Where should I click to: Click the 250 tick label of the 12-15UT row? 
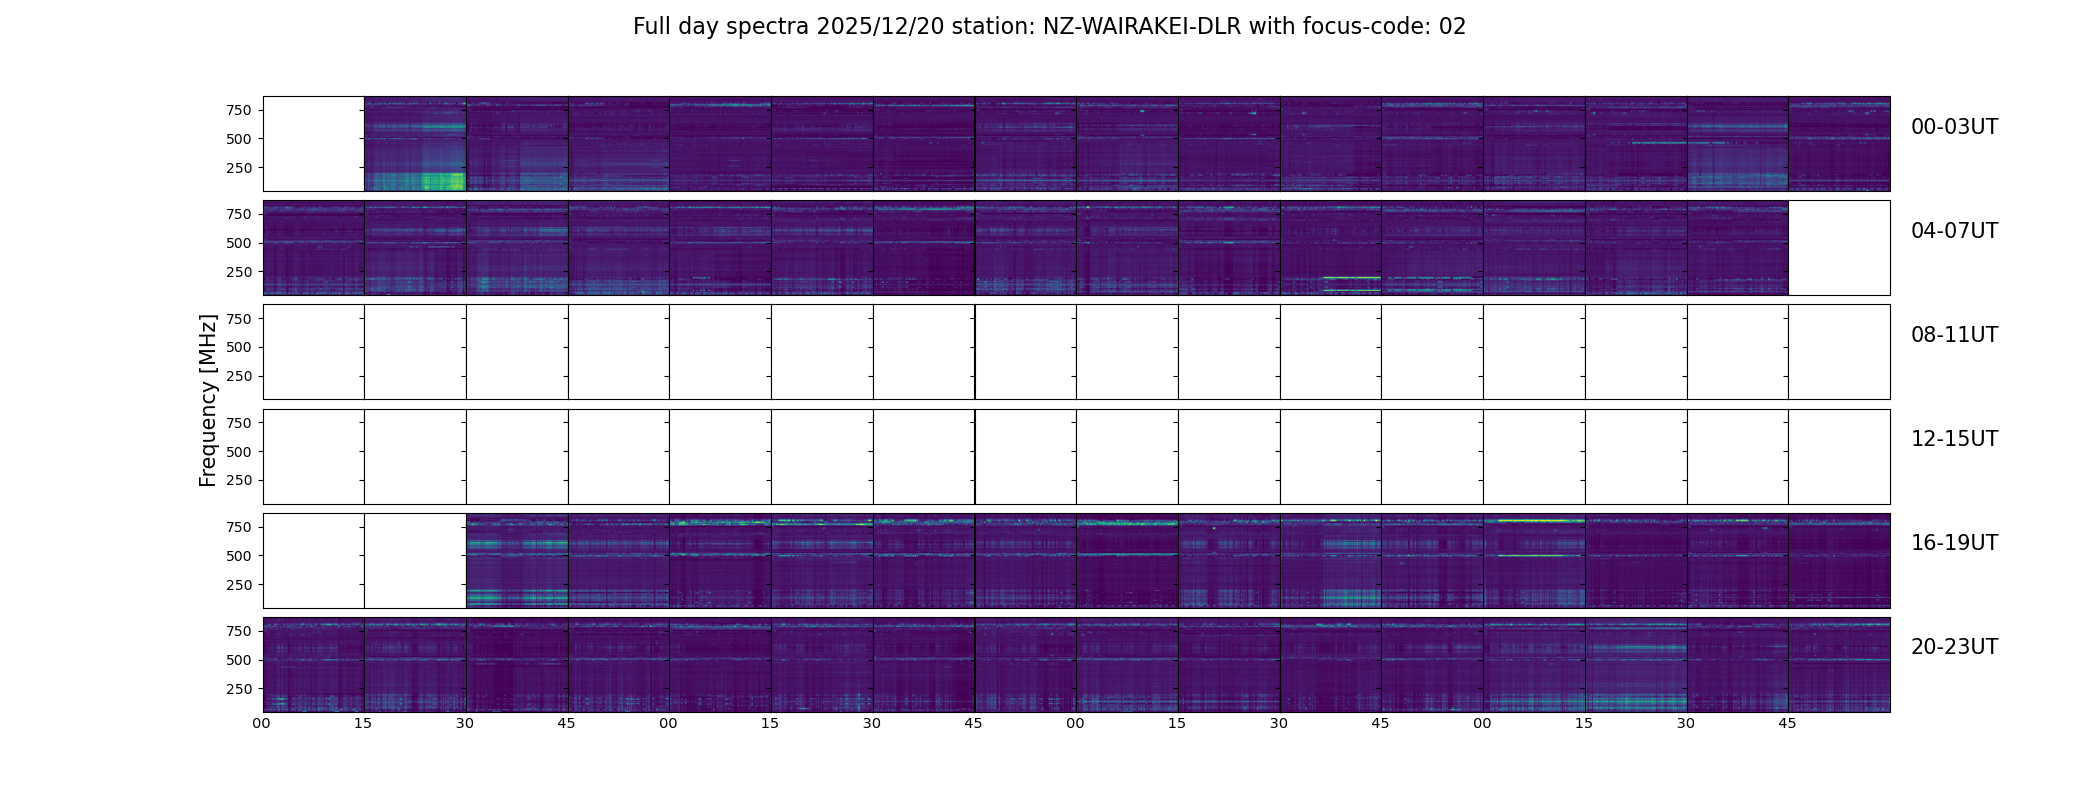pyautogui.click(x=238, y=480)
